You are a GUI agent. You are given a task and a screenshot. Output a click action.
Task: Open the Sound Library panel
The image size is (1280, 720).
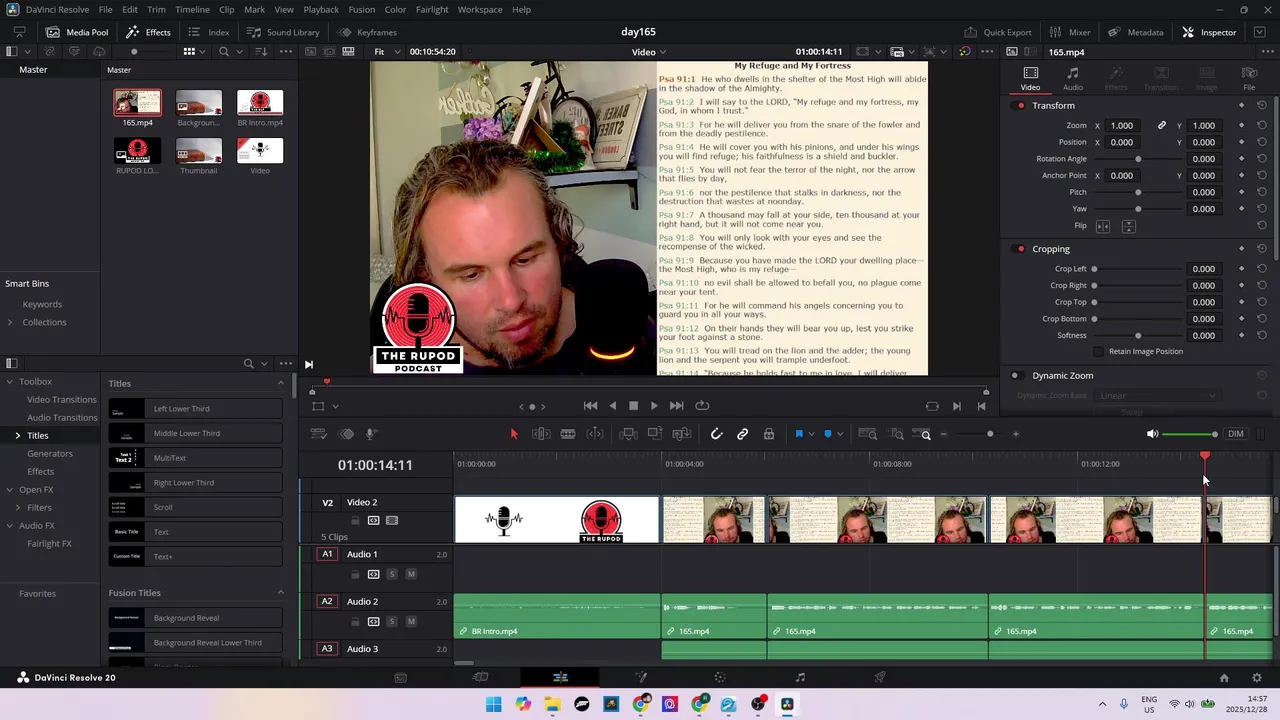click(283, 32)
